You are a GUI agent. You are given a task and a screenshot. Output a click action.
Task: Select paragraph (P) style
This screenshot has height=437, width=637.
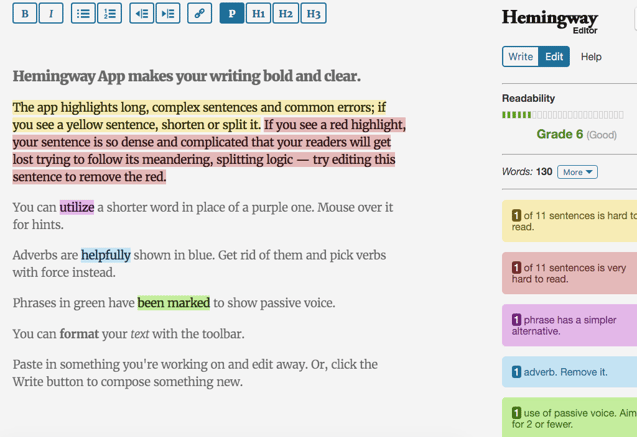(232, 14)
